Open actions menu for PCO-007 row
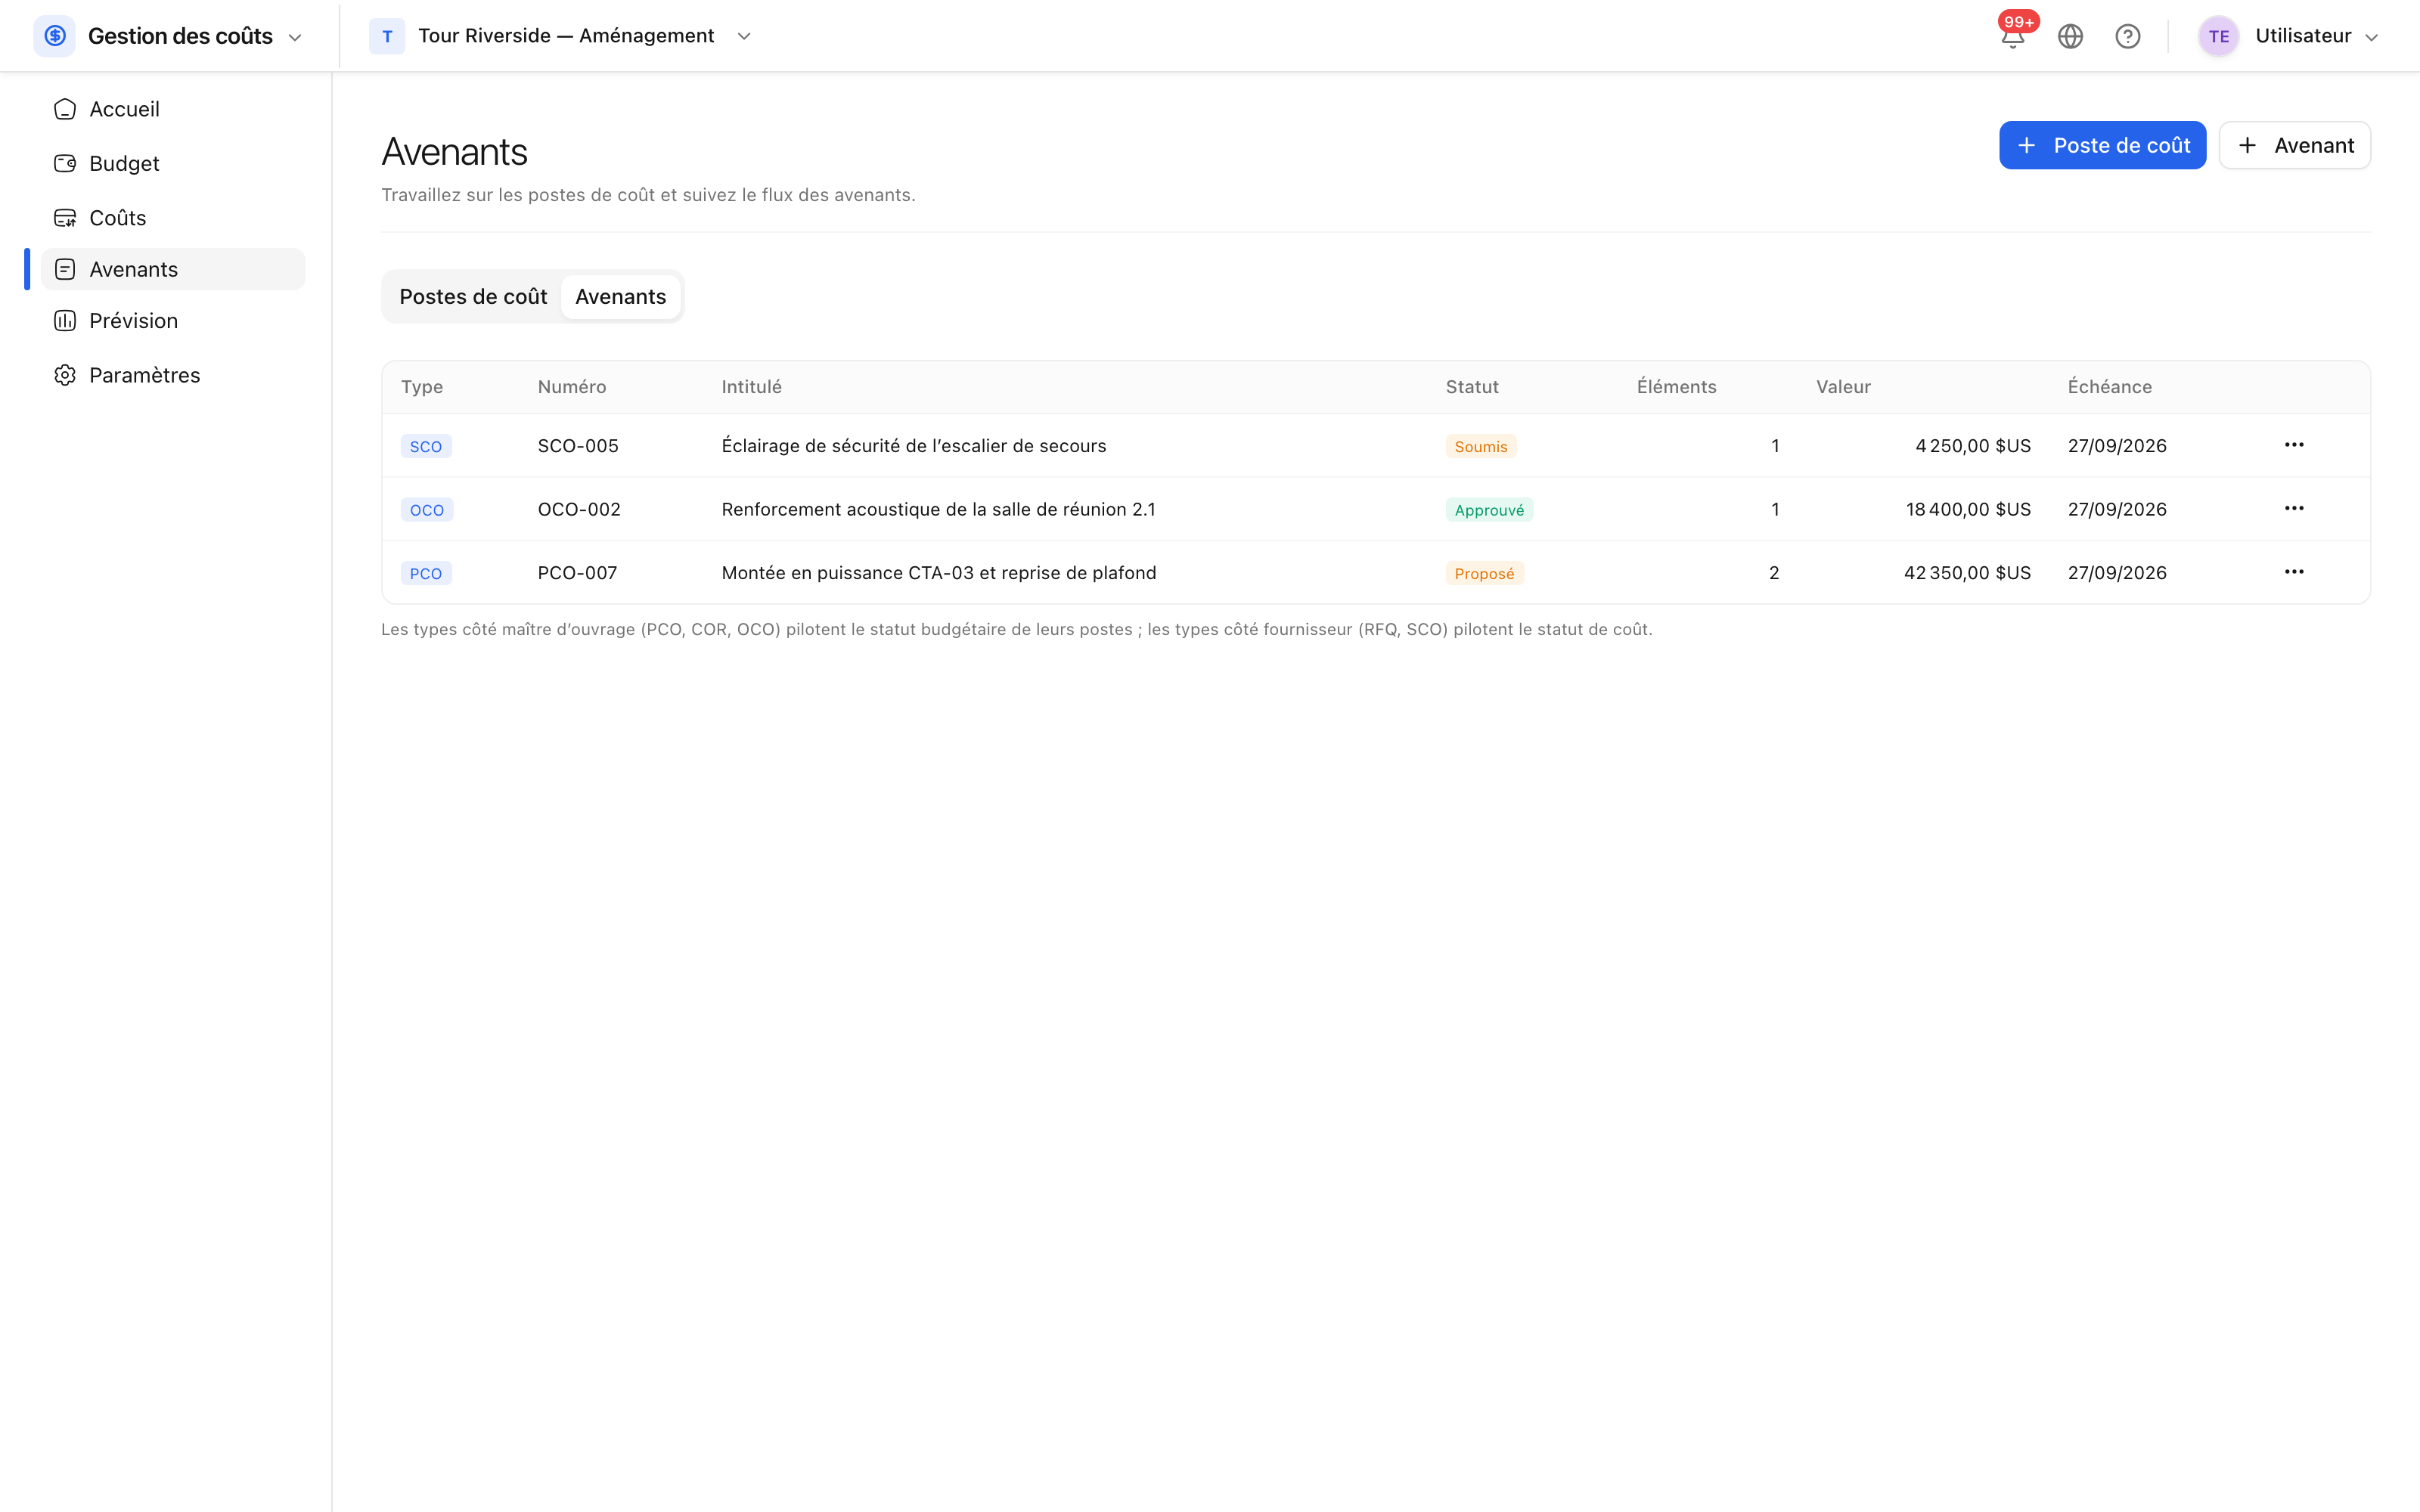Viewport: 2420px width, 1512px height. (x=2294, y=572)
